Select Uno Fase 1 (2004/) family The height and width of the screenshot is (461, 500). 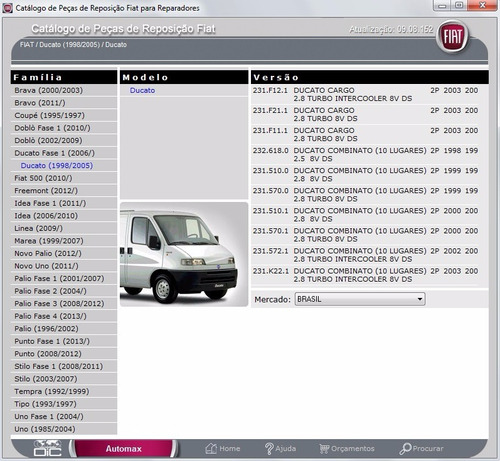(64, 417)
